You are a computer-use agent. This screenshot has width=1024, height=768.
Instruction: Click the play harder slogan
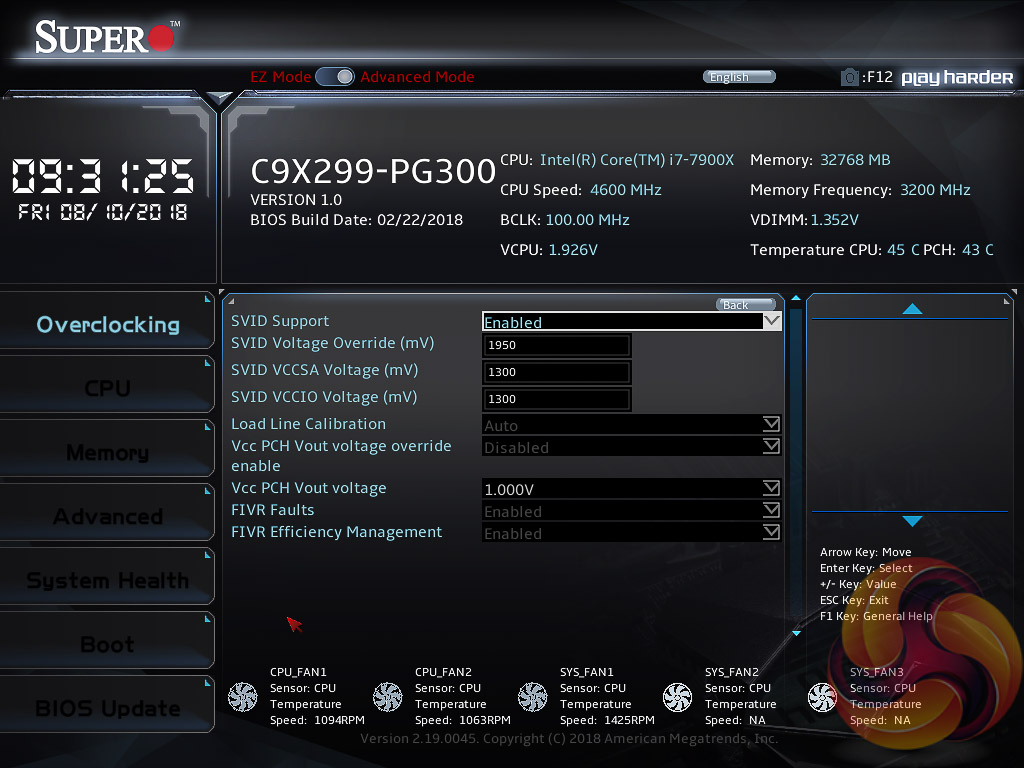point(957,78)
